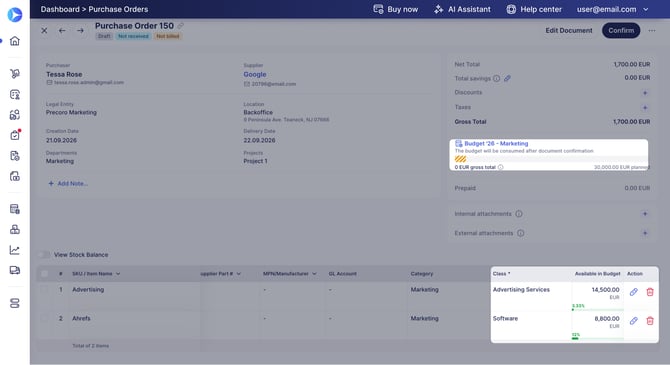
Task: Open the three-dot more options menu
Action: point(652,30)
